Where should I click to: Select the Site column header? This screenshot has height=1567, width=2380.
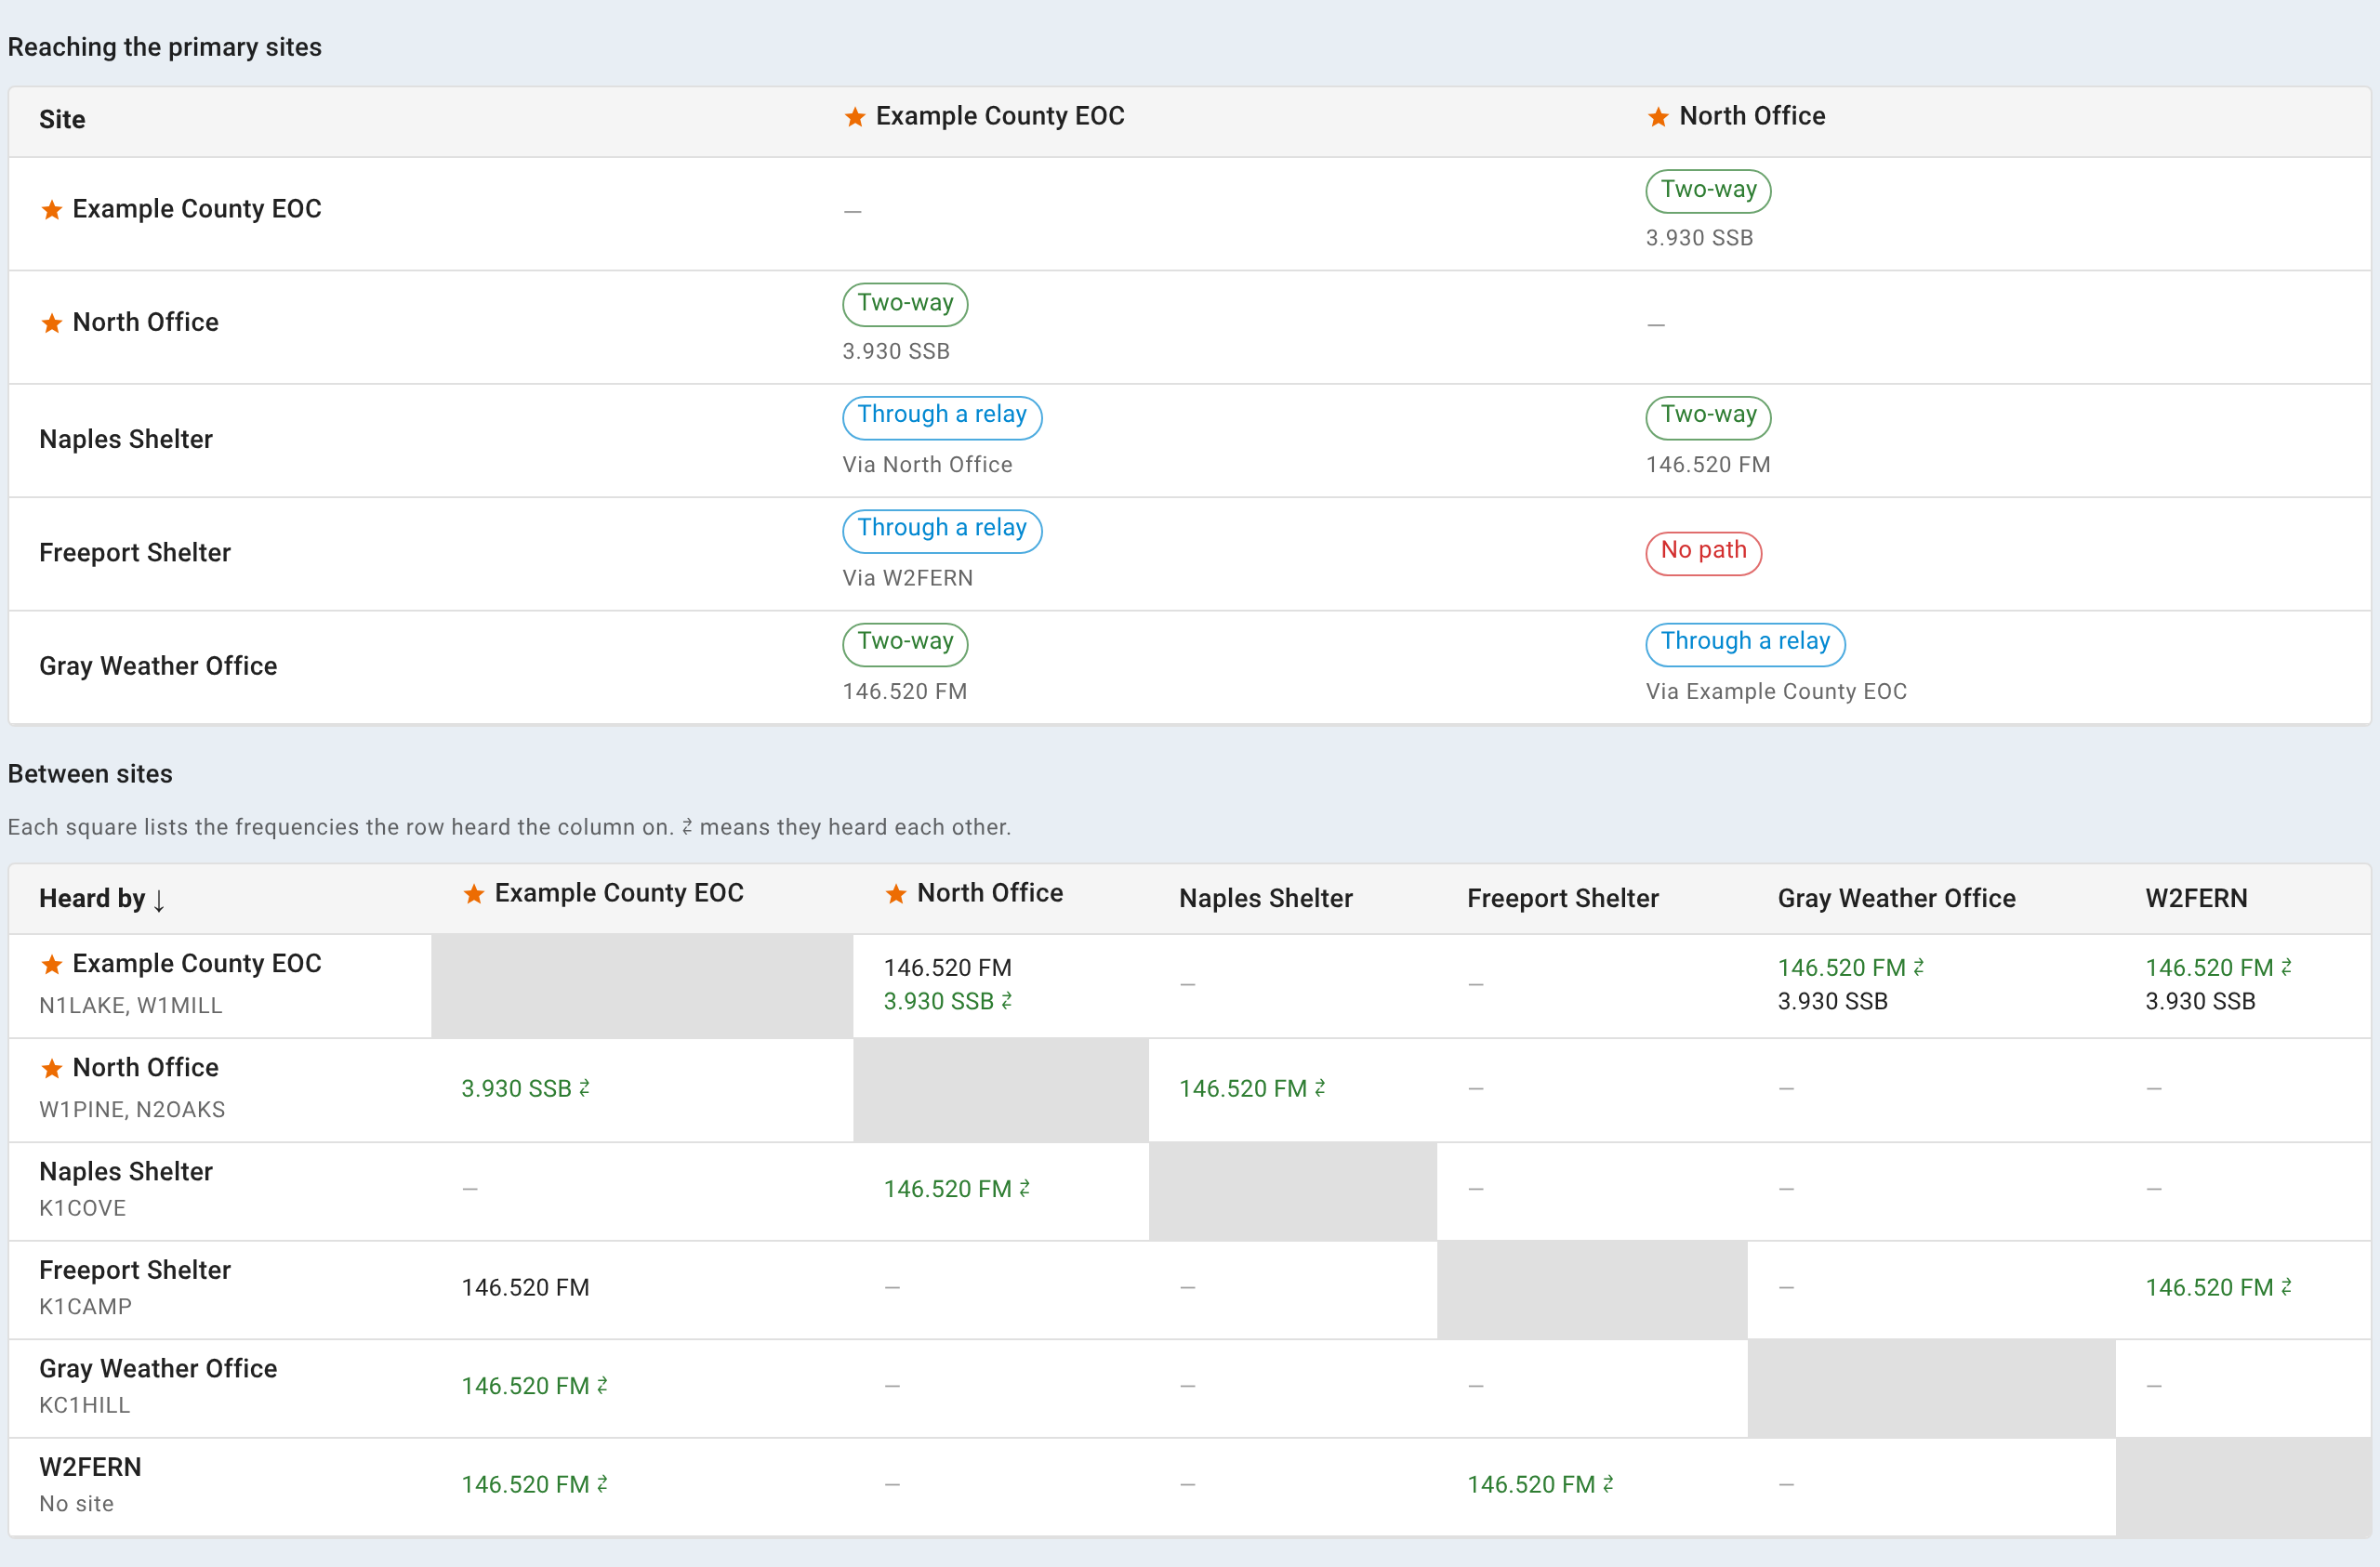pos(62,120)
